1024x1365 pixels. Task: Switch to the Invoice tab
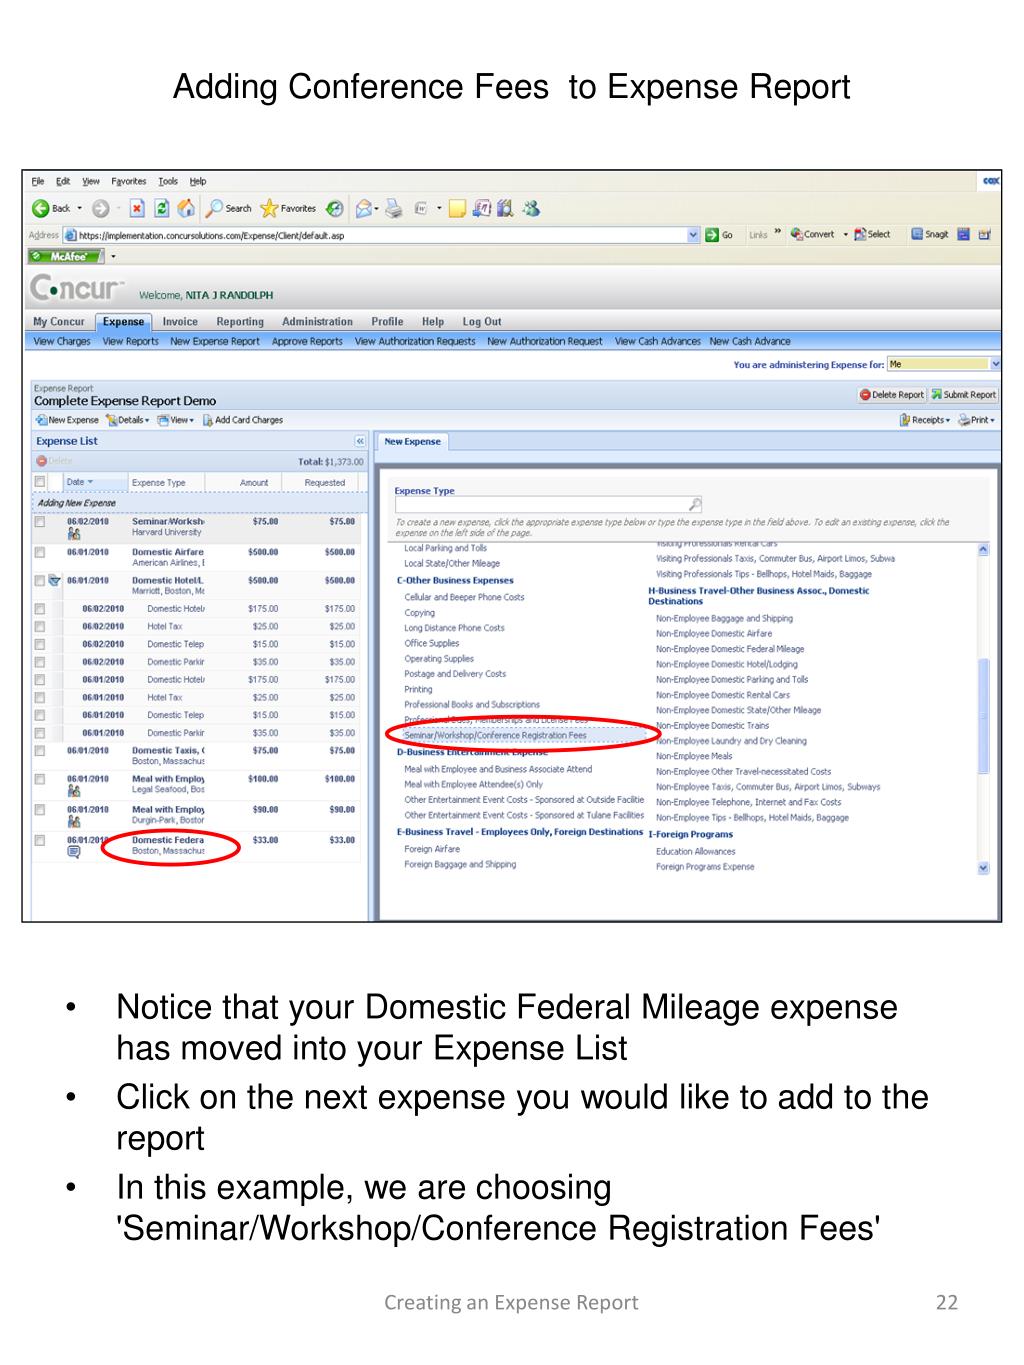point(180,322)
